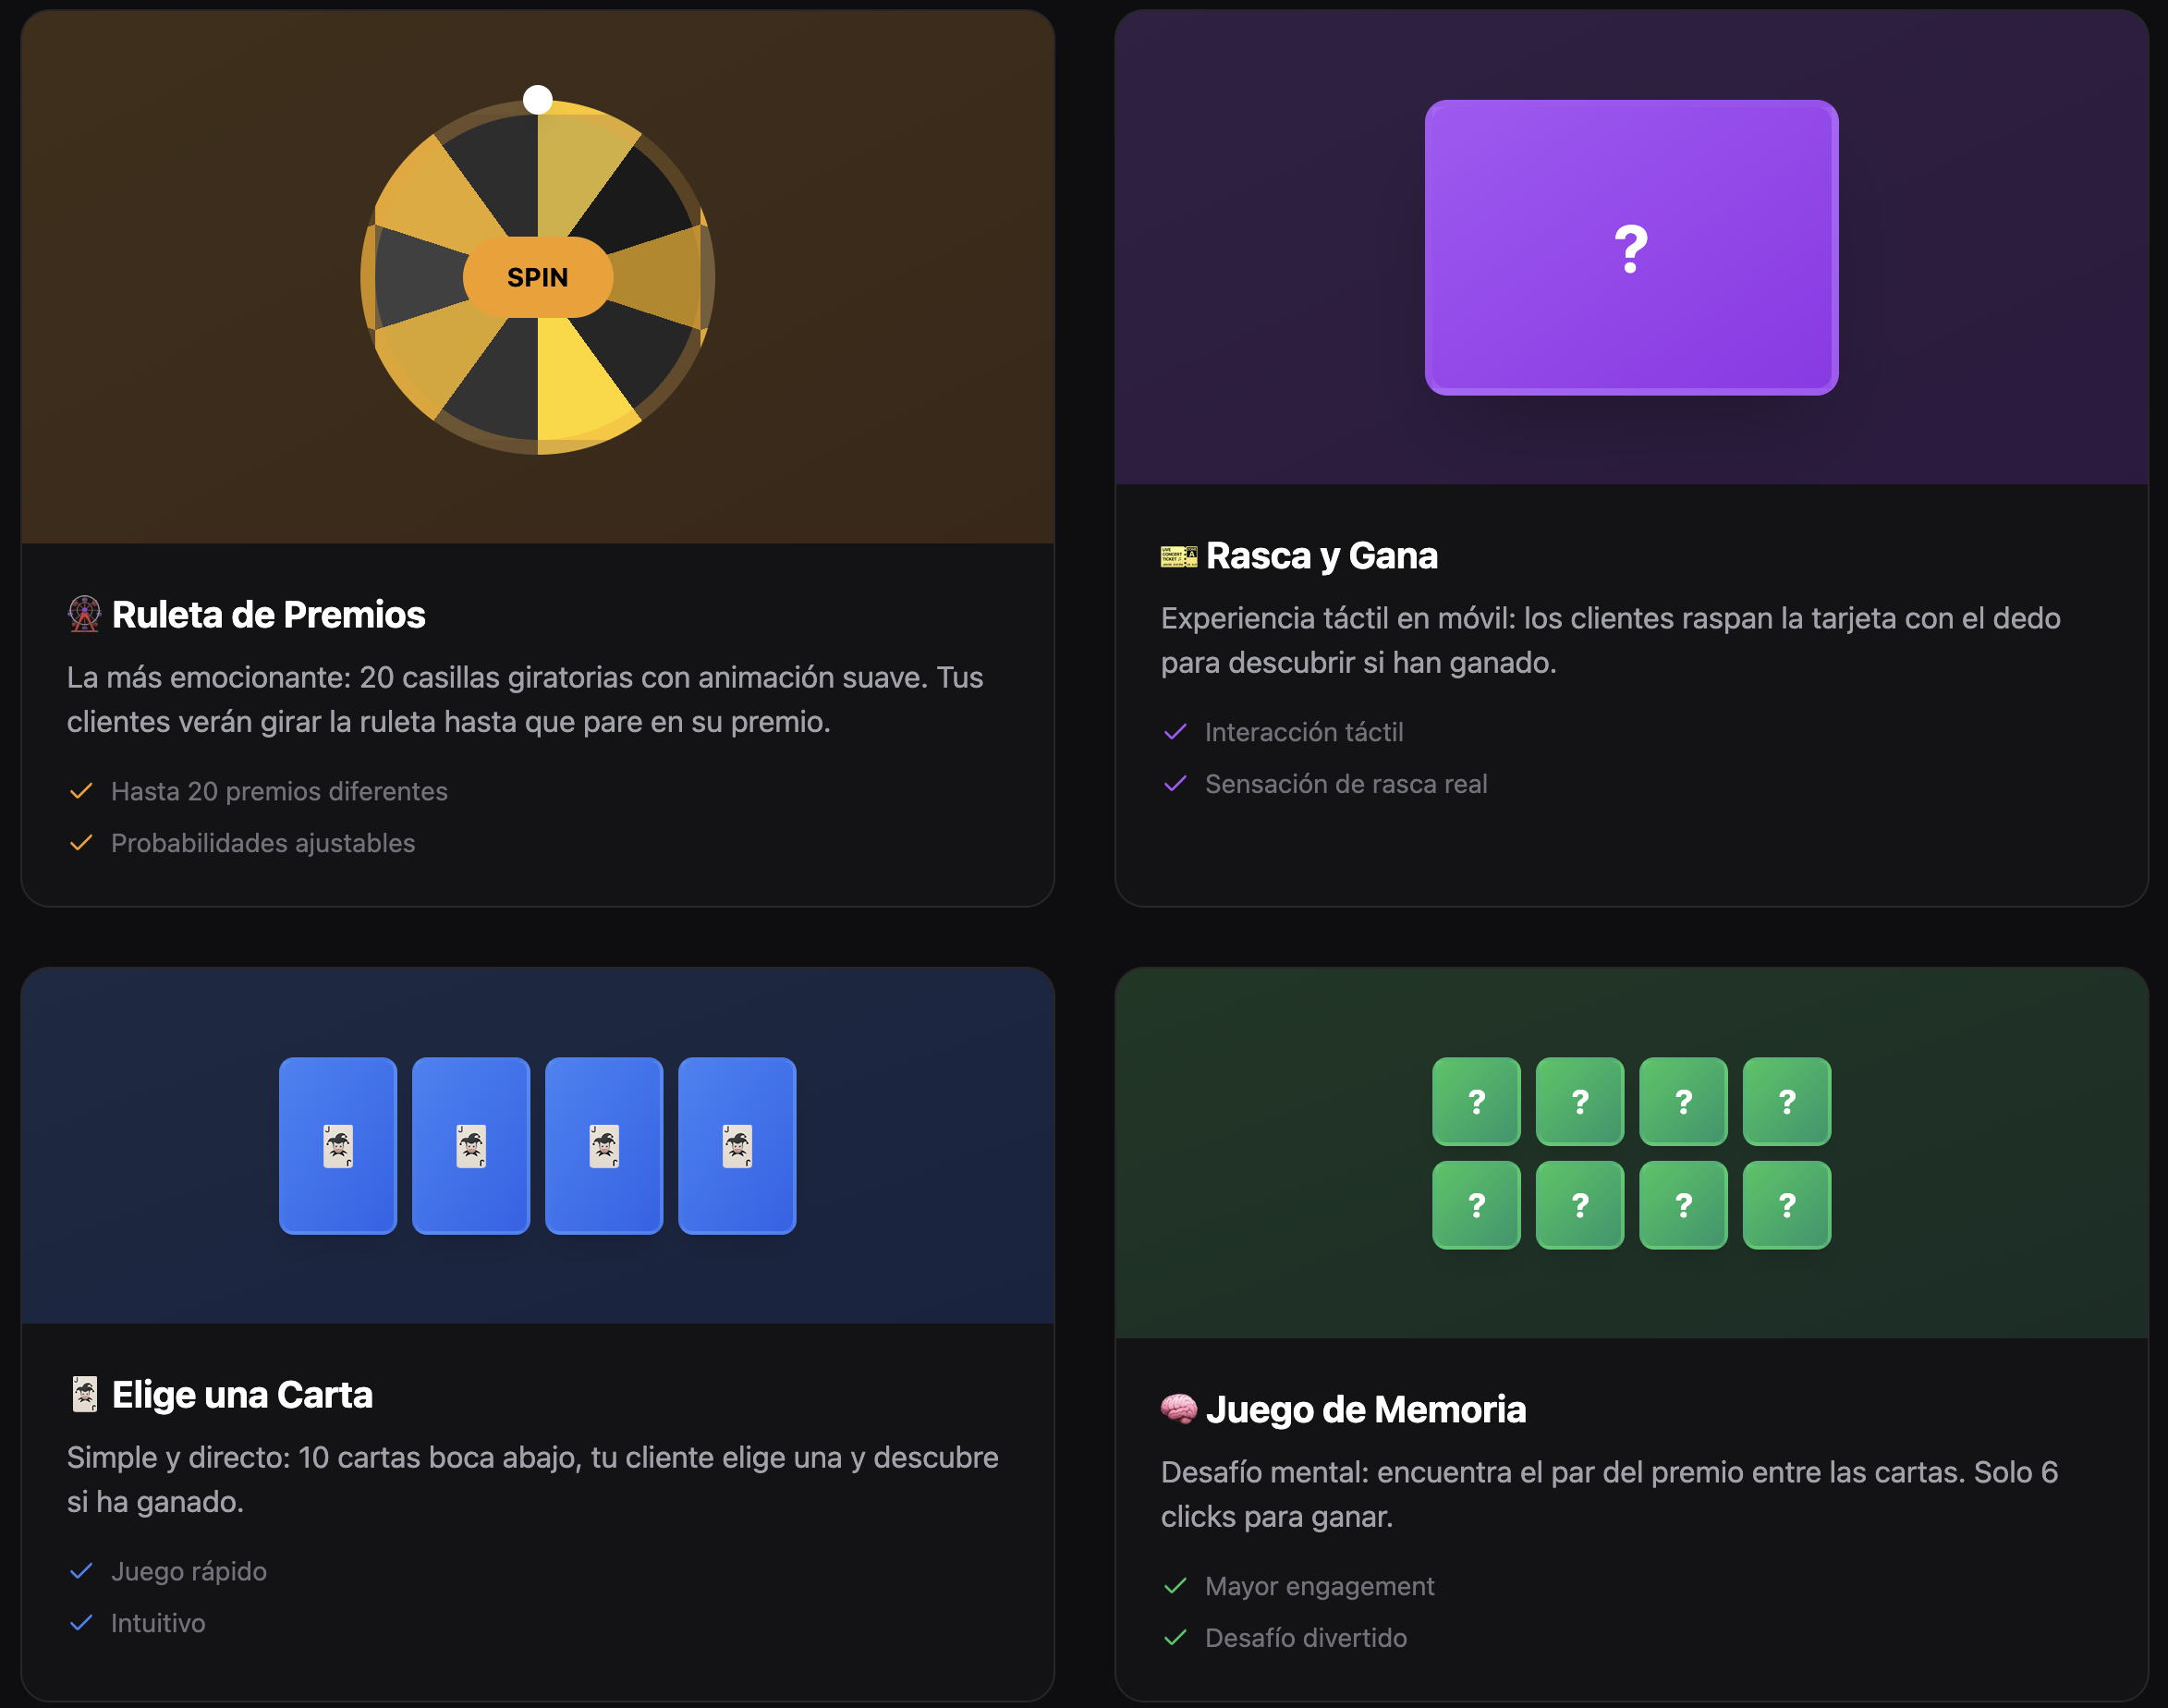Click the ticket icon beside Rasca y Gana
The image size is (2168, 1708).
point(1178,556)
